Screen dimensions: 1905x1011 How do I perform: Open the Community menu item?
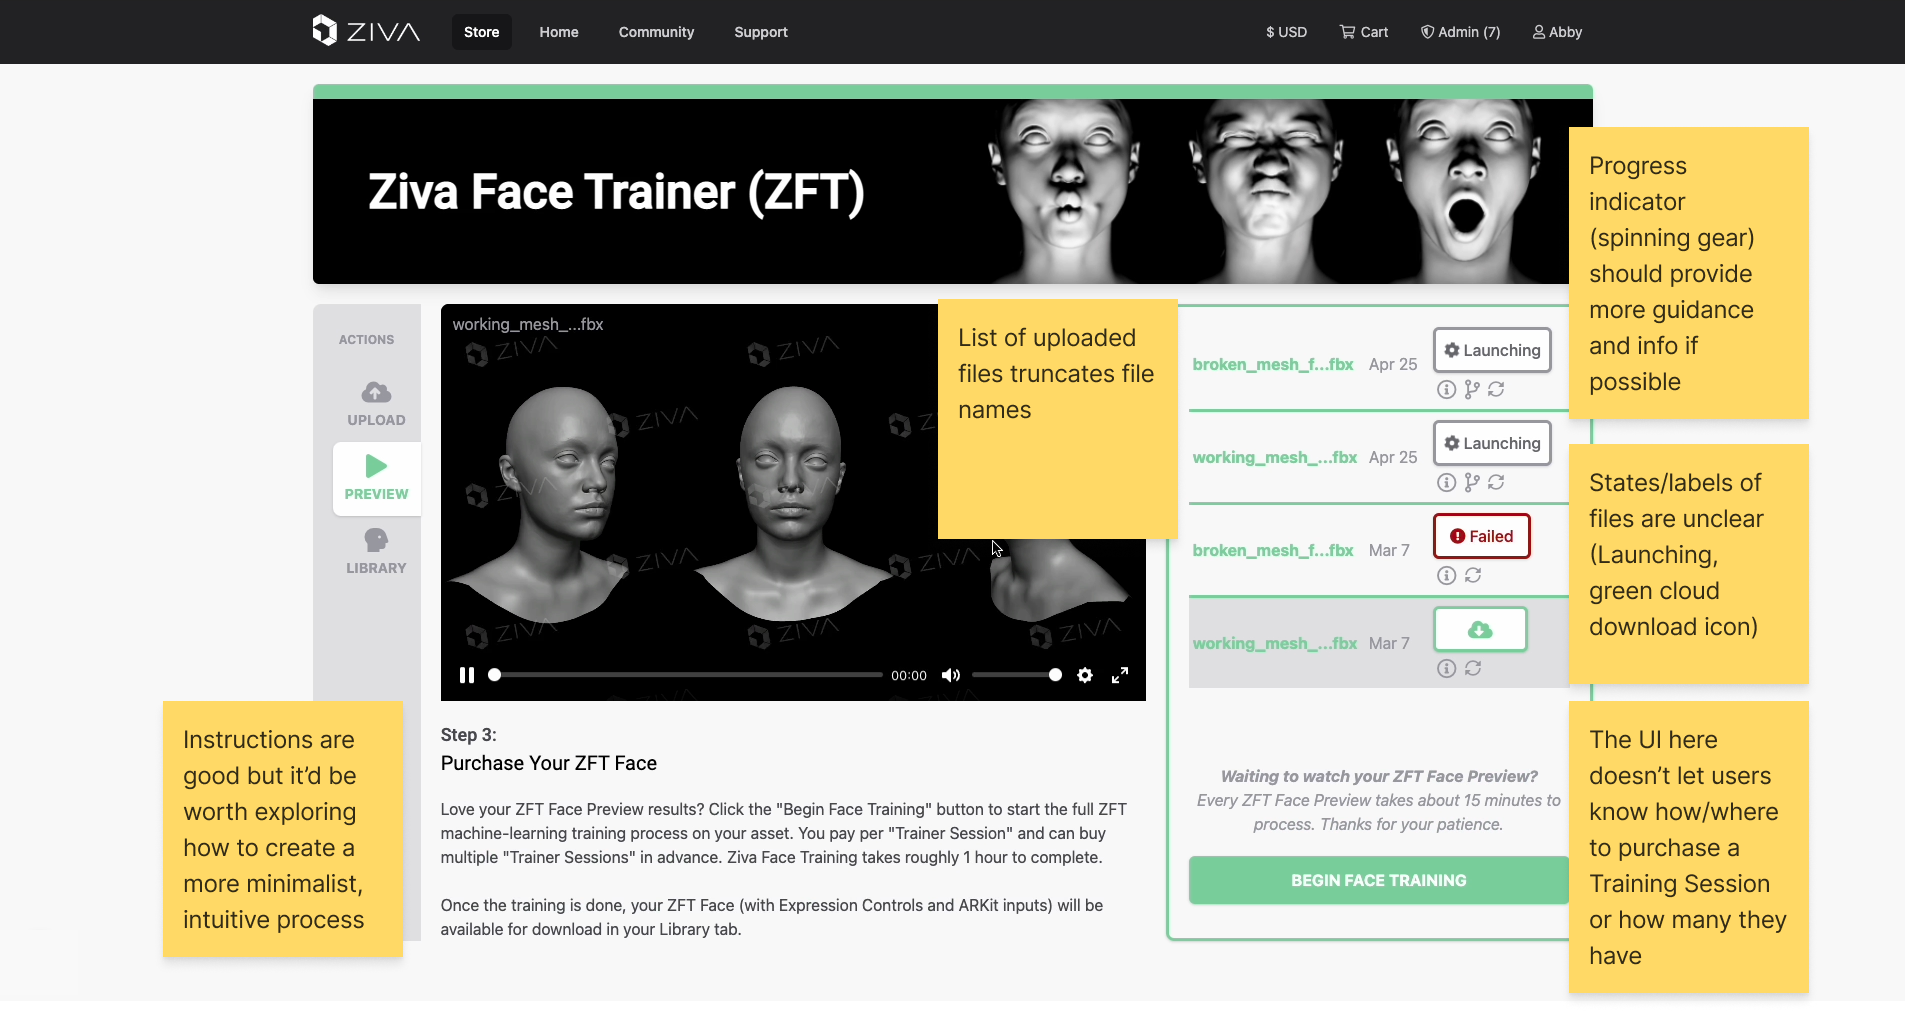tap(656, 32)
